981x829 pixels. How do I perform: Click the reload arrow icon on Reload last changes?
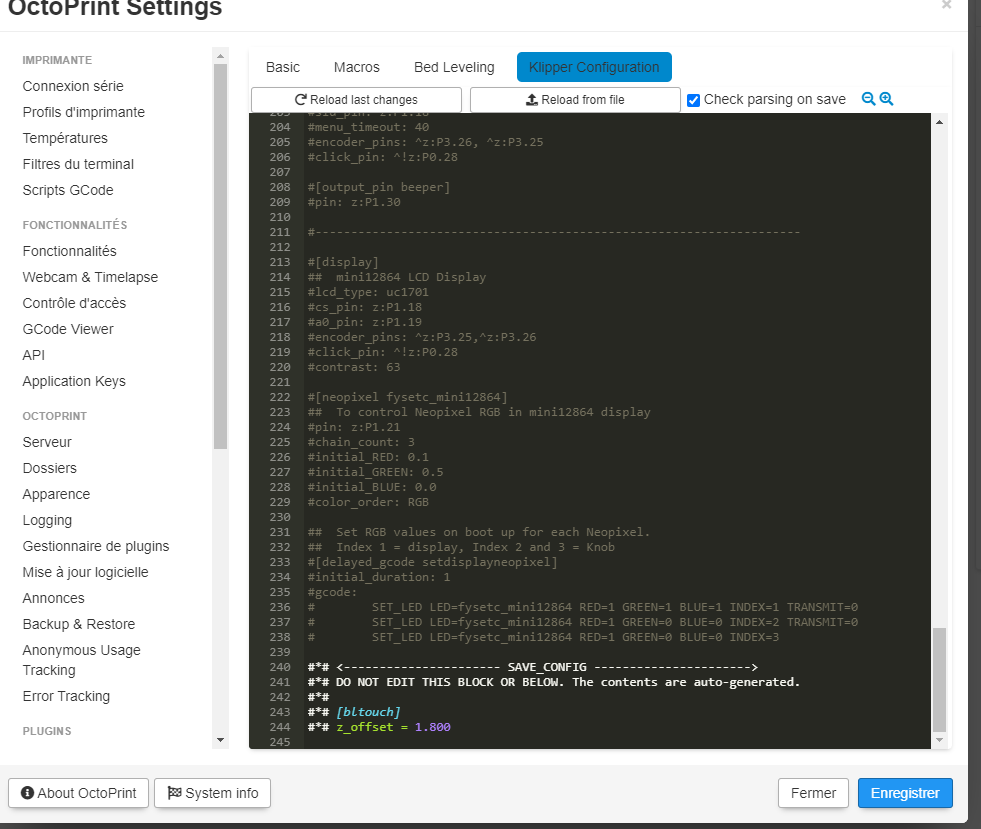click(x=300, y=100)
